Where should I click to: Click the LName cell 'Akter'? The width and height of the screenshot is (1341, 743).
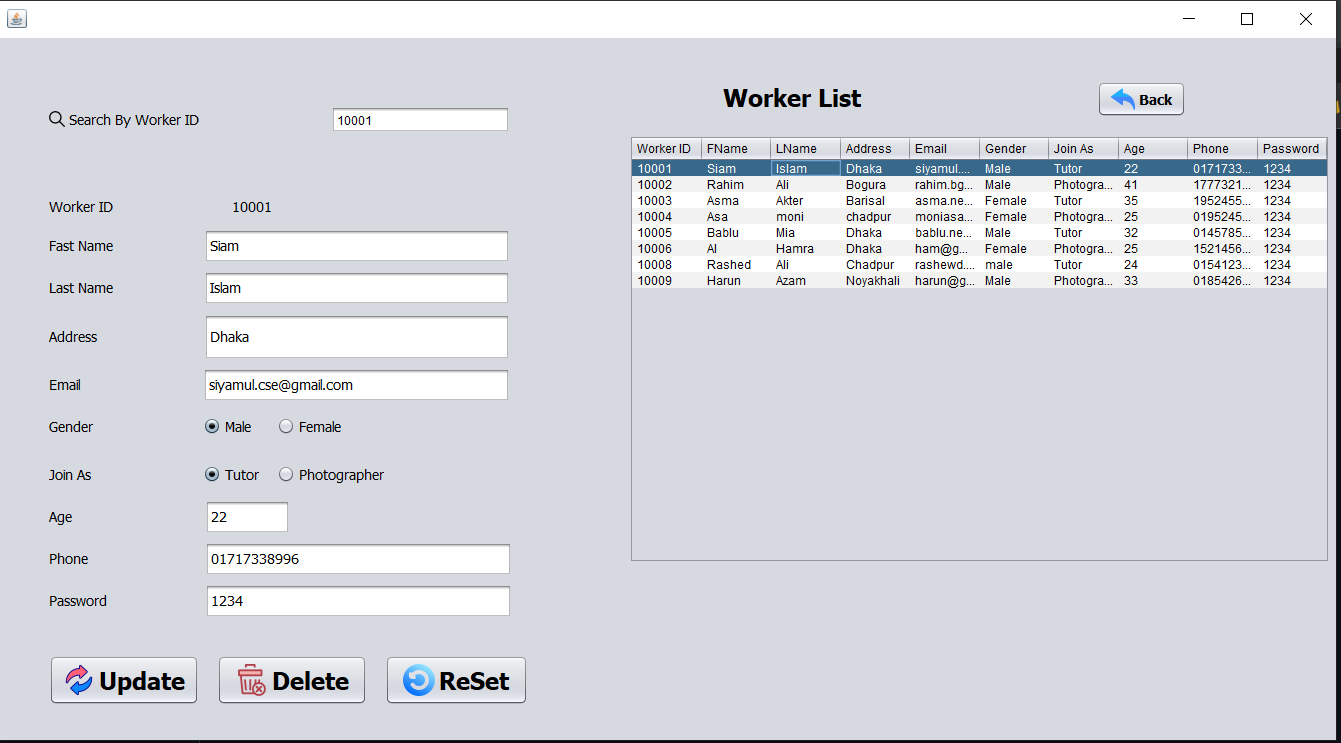805,201
